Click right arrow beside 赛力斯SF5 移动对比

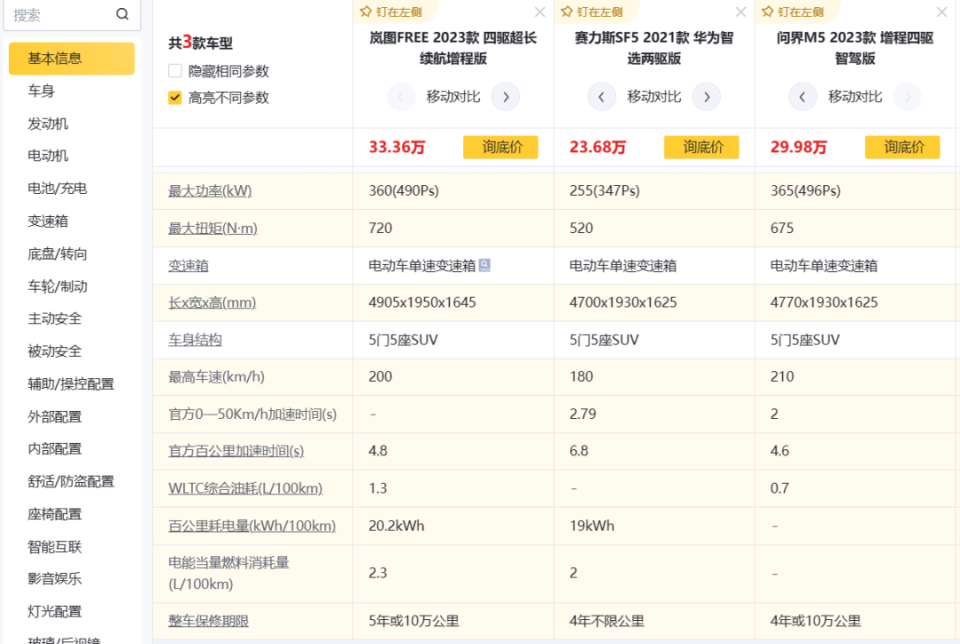coord(707,96)
